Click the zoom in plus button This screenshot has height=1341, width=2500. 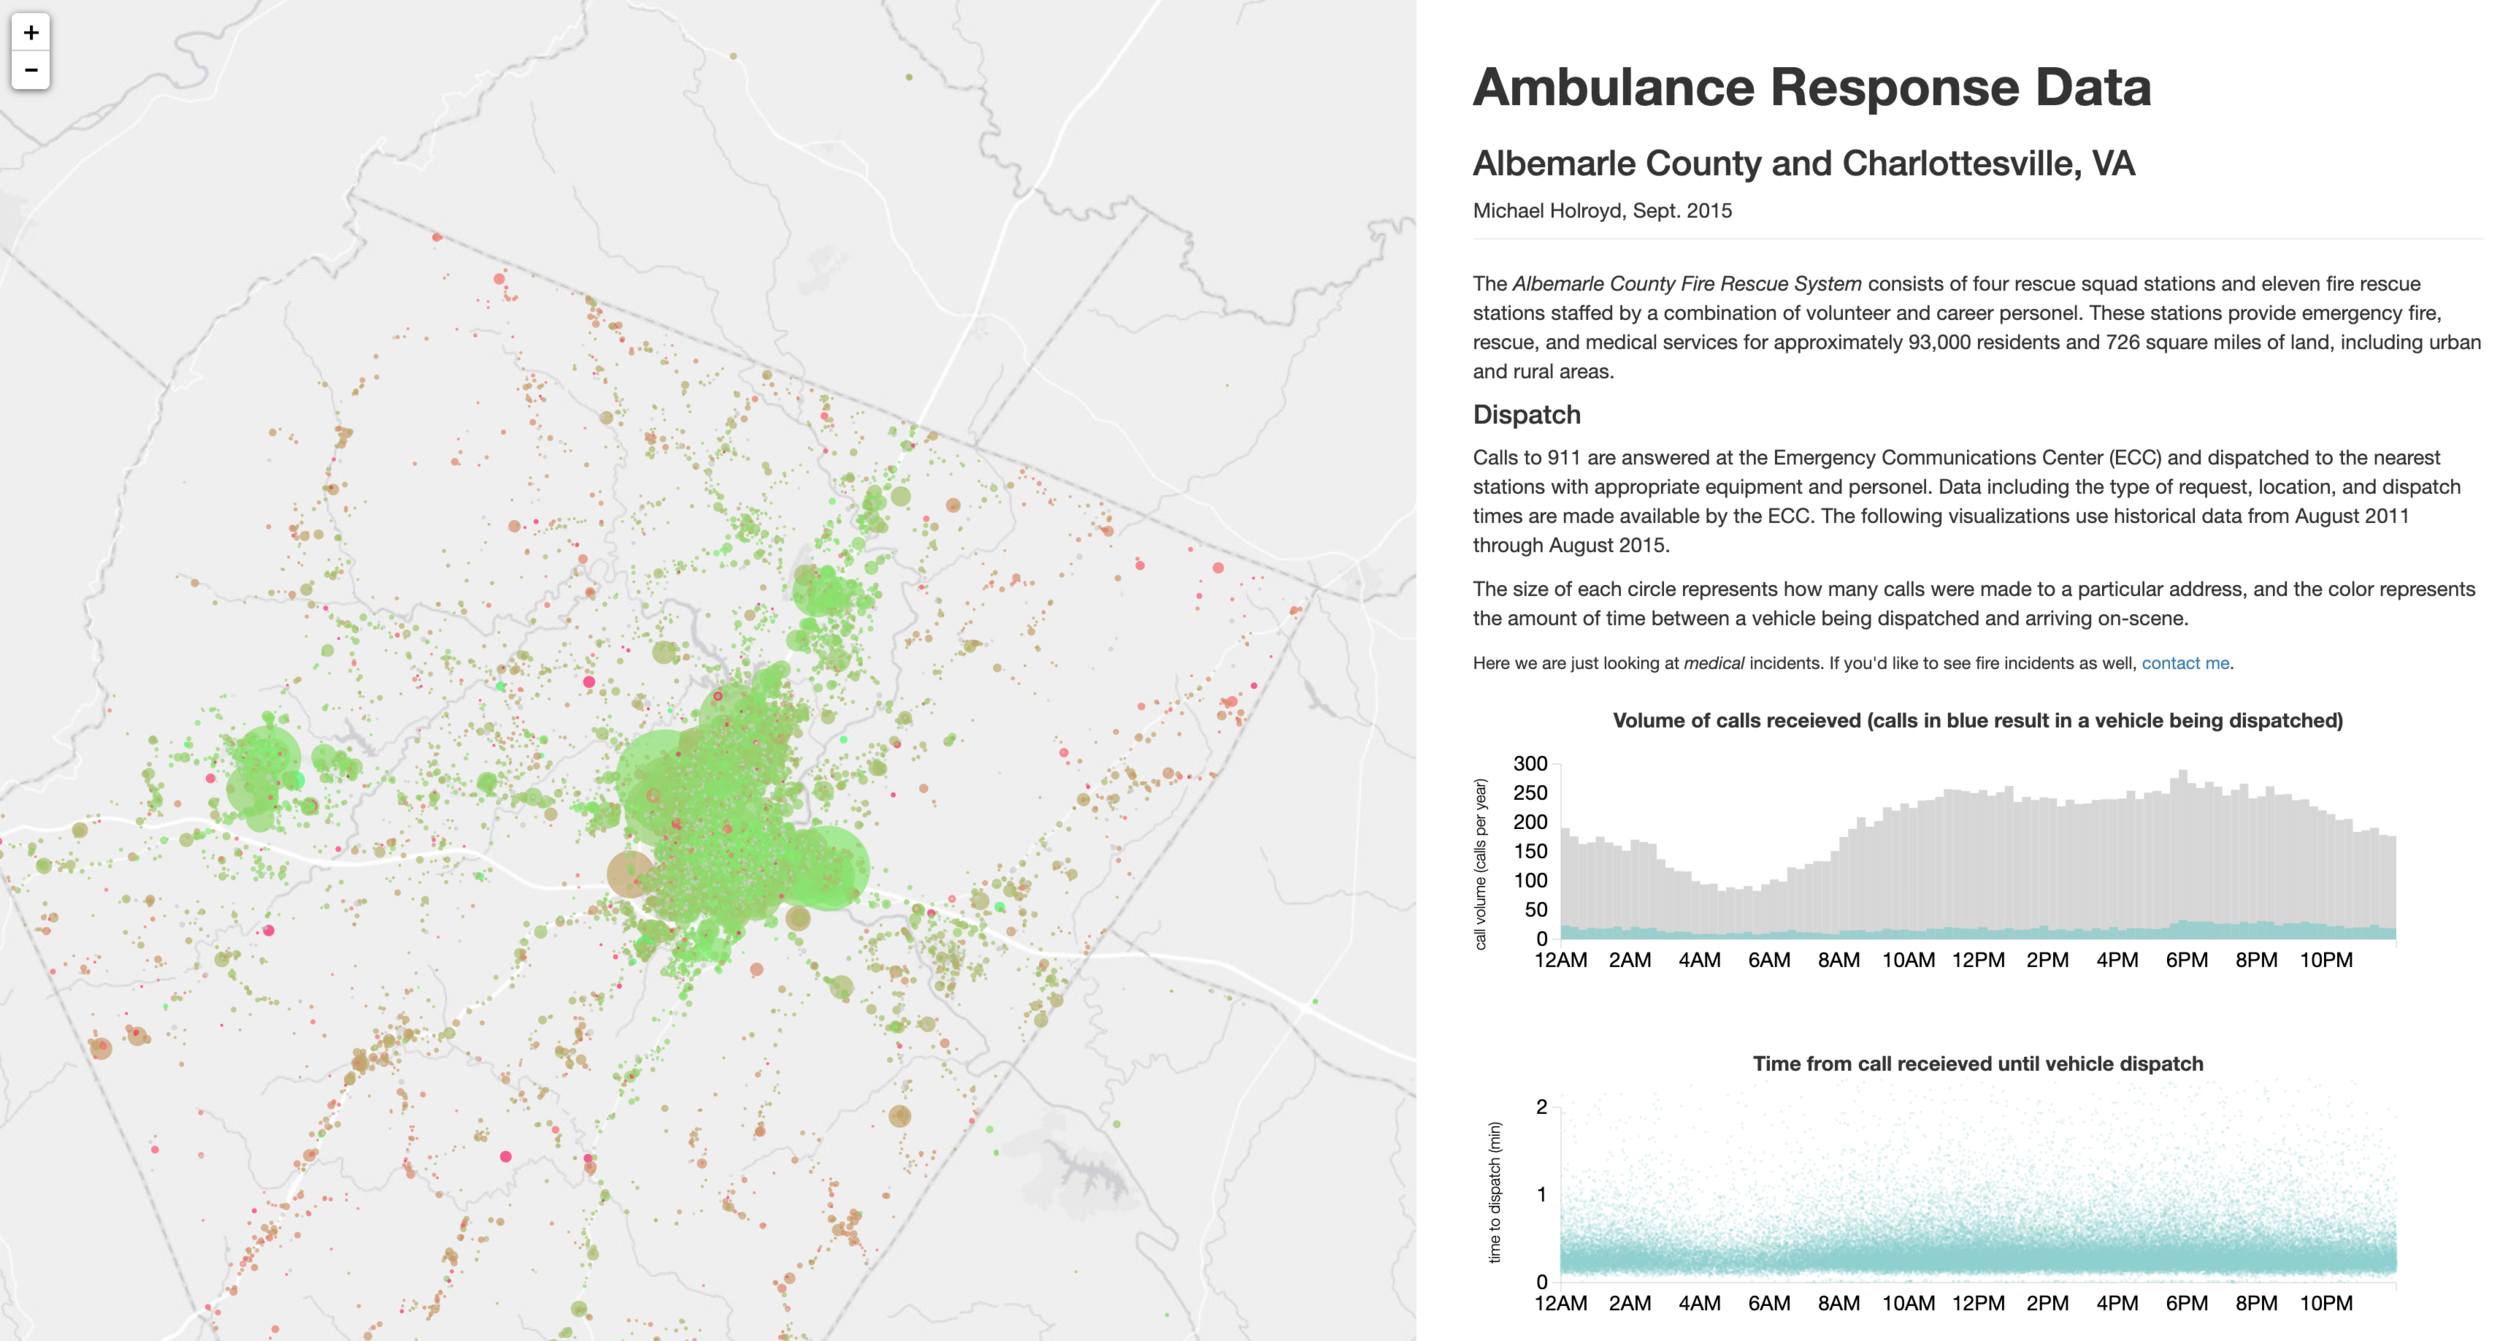tap(31, 33)
